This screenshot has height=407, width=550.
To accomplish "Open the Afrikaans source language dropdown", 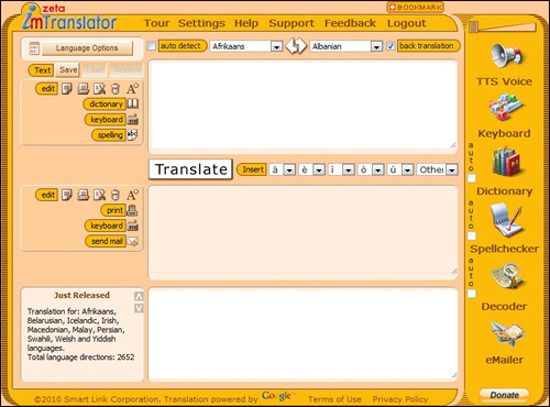I will pos(246,46).
